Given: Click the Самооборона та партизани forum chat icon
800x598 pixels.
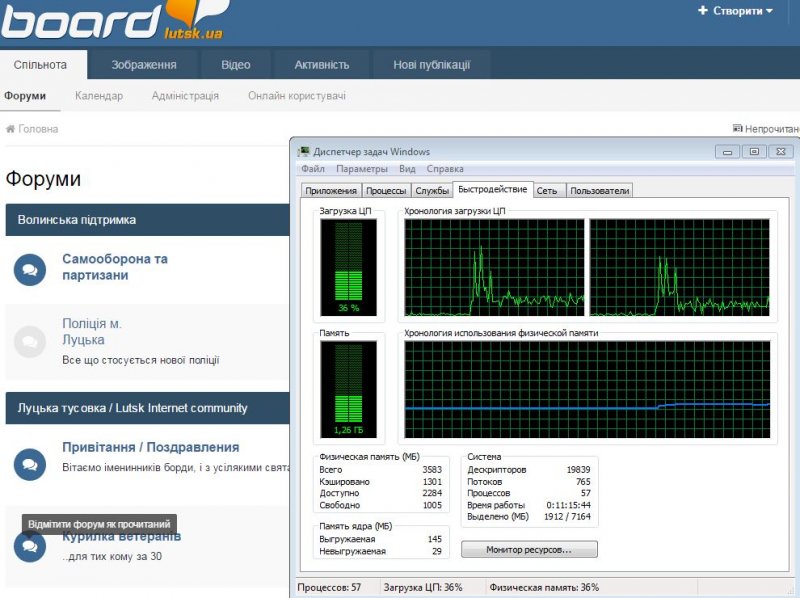Looking at the screenshot, I should 30,269.
